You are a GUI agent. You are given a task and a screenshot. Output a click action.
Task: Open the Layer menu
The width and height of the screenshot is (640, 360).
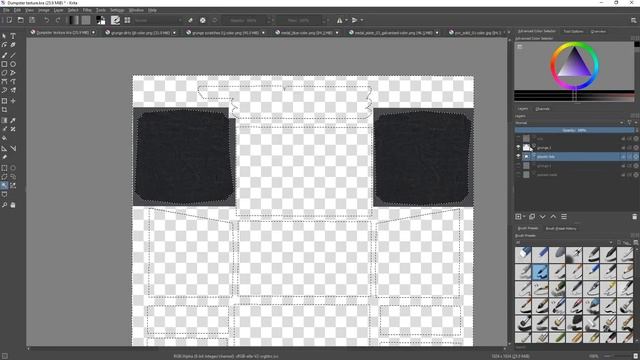coord(58,10)
